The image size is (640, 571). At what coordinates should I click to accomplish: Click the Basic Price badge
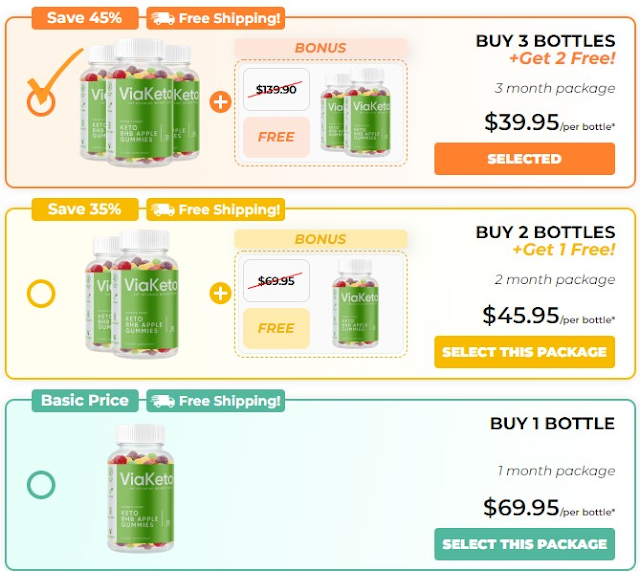click(84, 401)
